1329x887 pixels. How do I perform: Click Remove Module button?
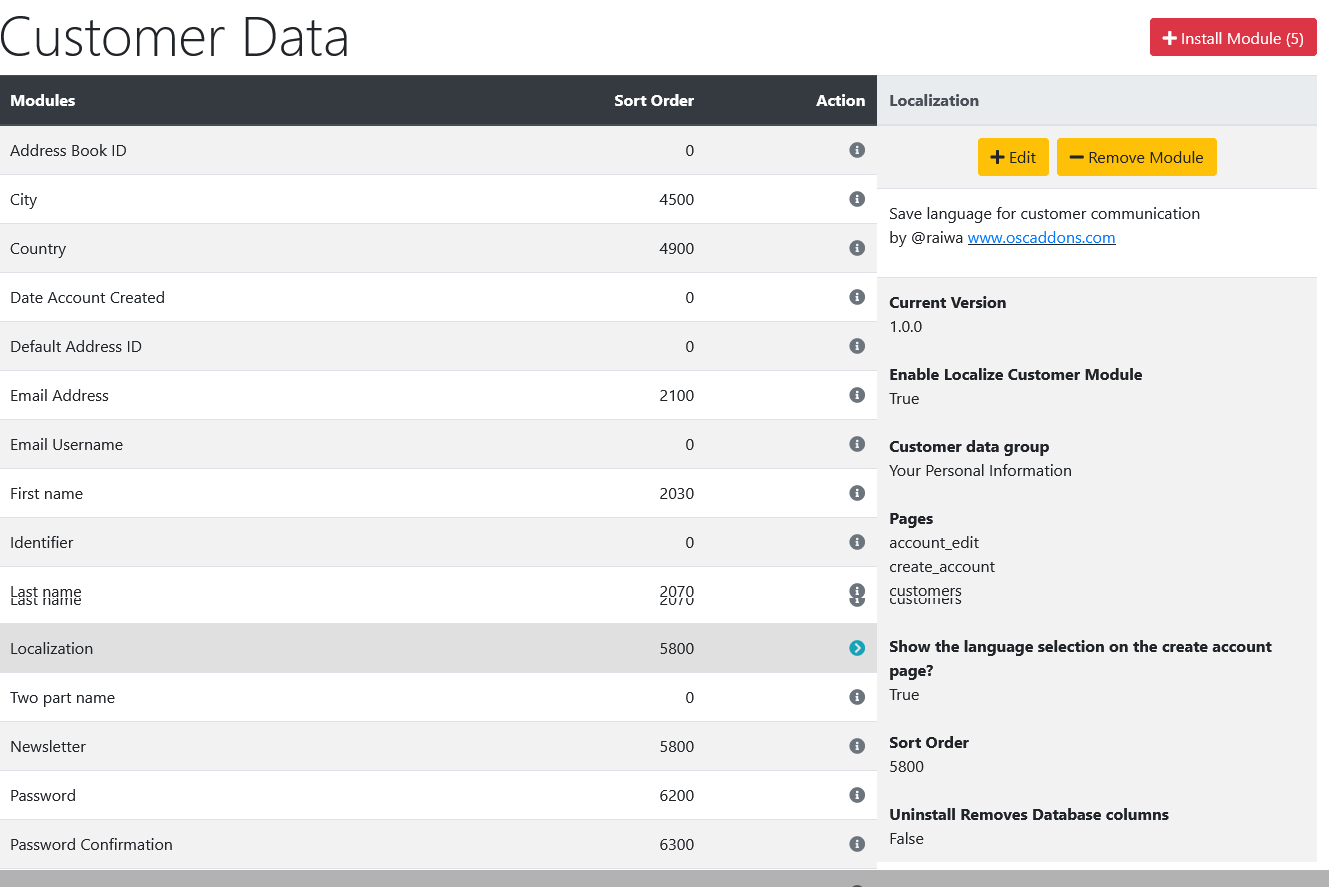click(1137, 157)
